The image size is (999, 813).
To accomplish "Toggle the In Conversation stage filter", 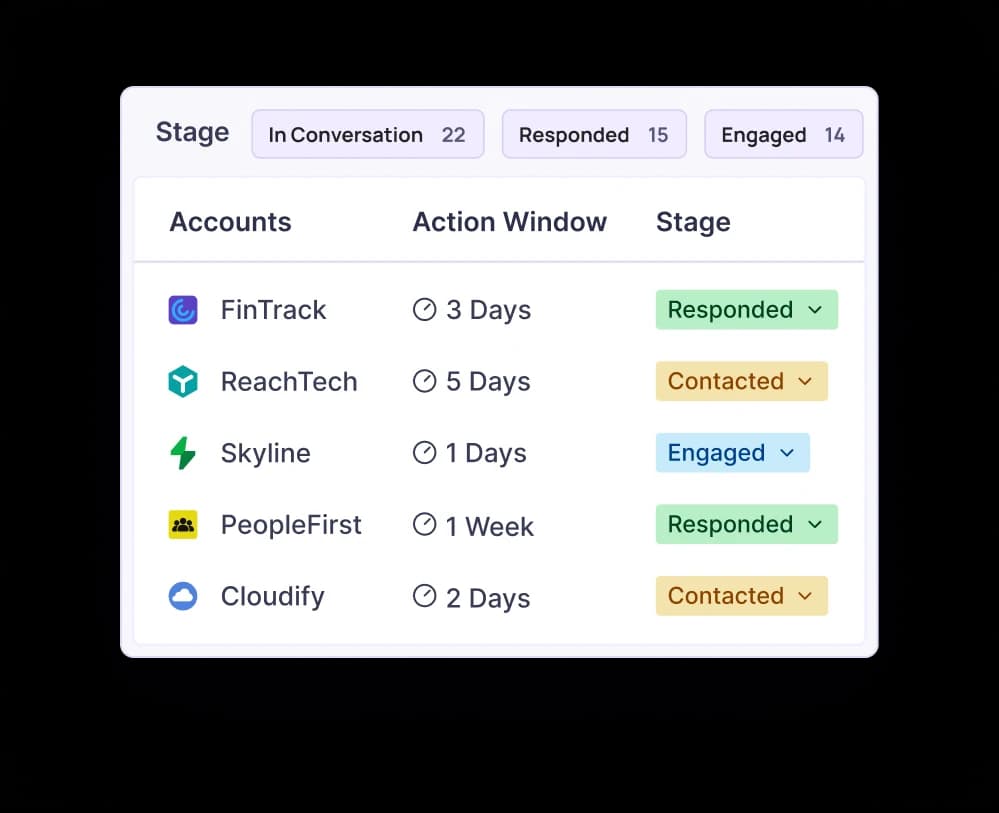I will pos(367,134).
